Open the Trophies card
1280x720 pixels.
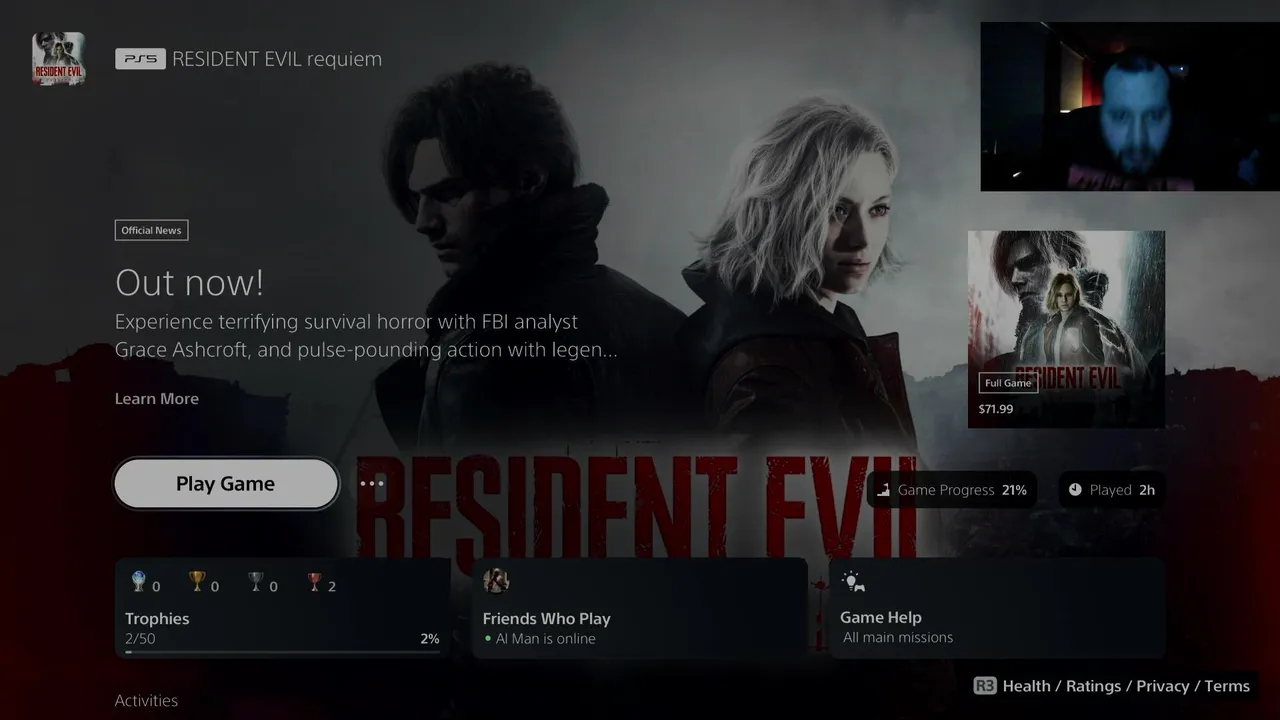[x=282, y=608]
